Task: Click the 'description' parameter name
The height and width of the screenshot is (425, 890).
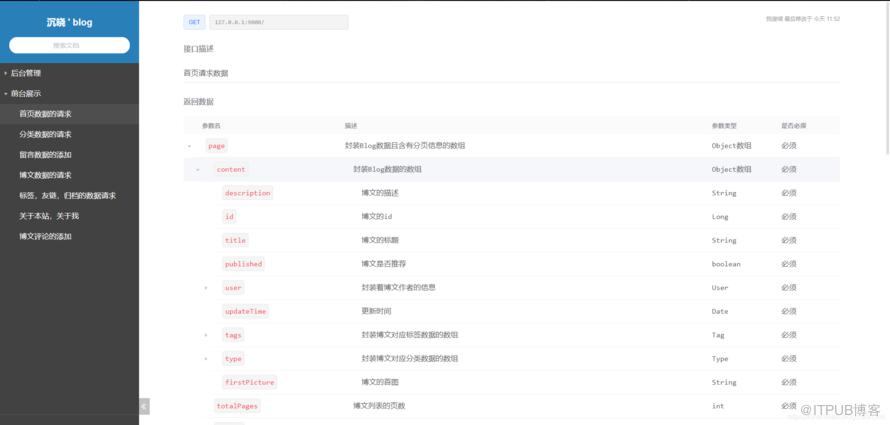Action: point(247,193)
